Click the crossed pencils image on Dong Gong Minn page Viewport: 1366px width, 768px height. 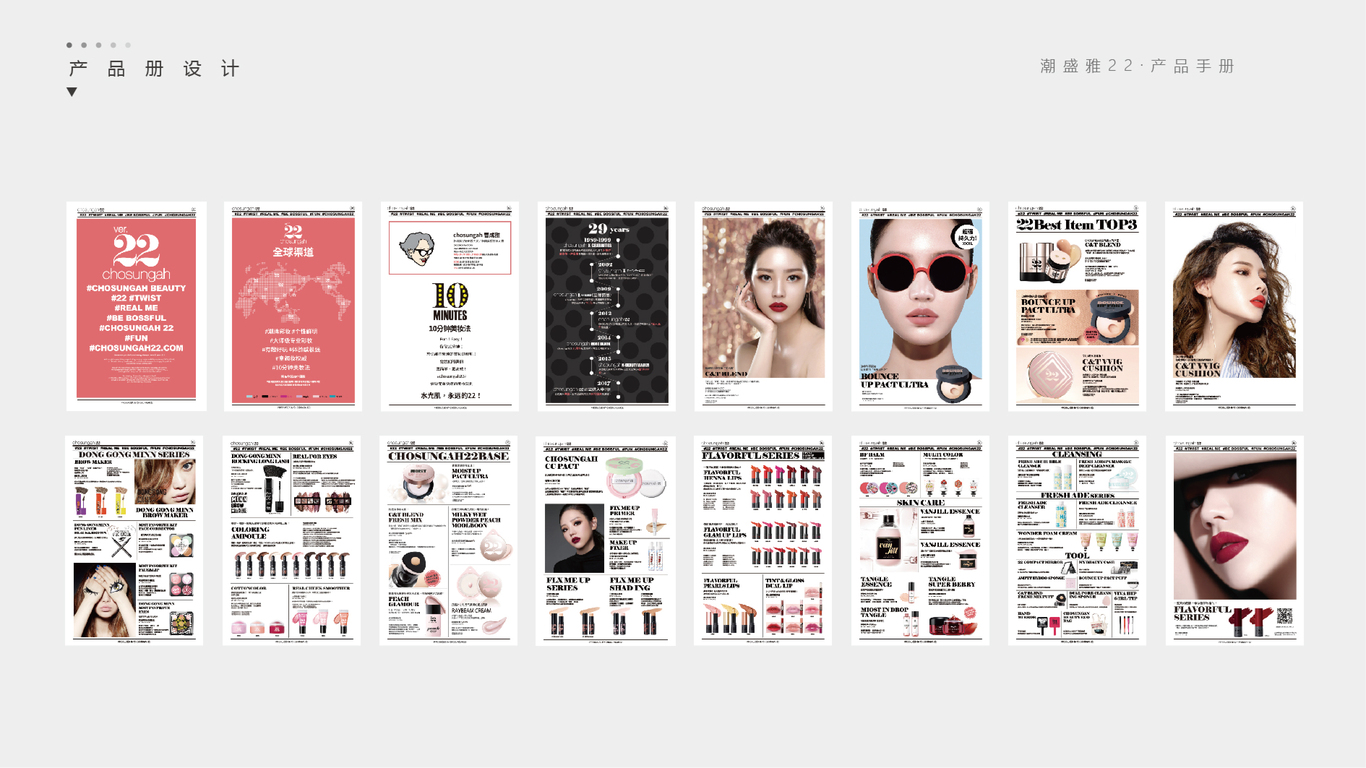click(x=121, y=545)
